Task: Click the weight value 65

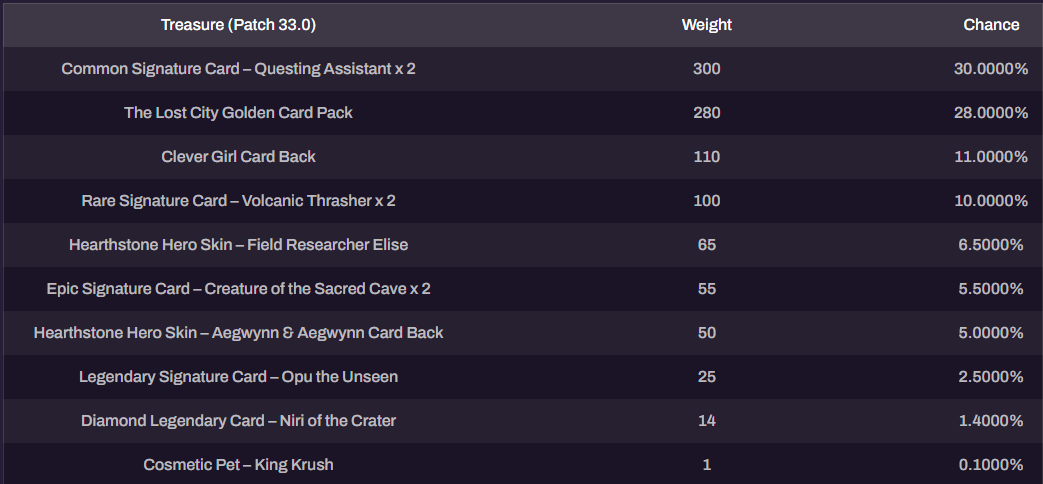Action: (706, 245)
